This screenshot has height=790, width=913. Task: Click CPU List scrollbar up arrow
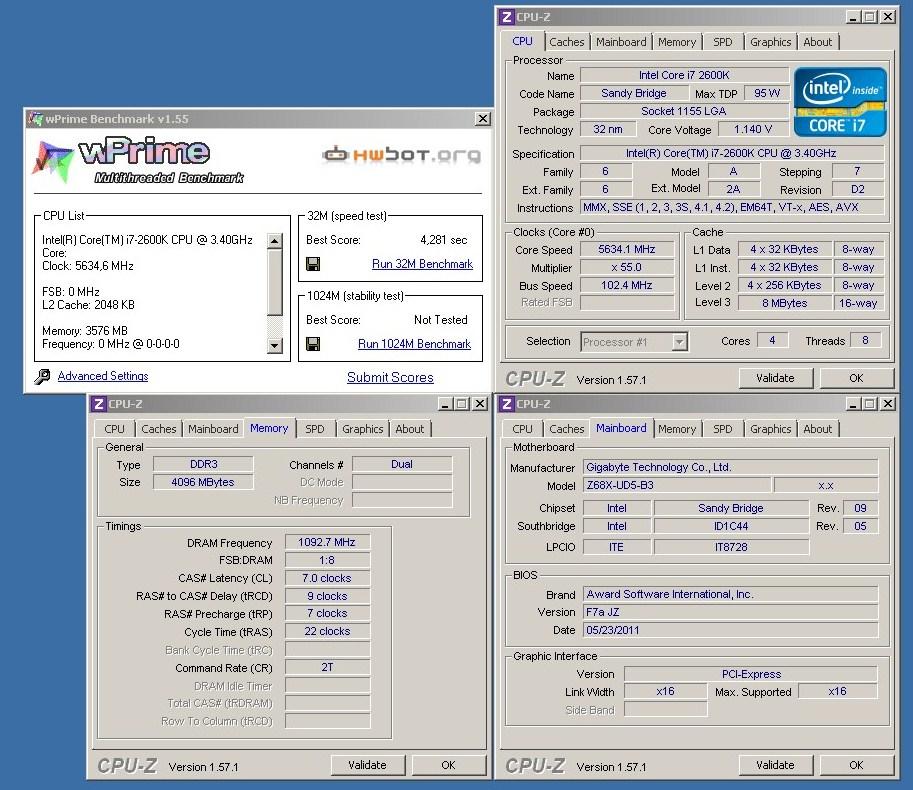tap(274, 240)
